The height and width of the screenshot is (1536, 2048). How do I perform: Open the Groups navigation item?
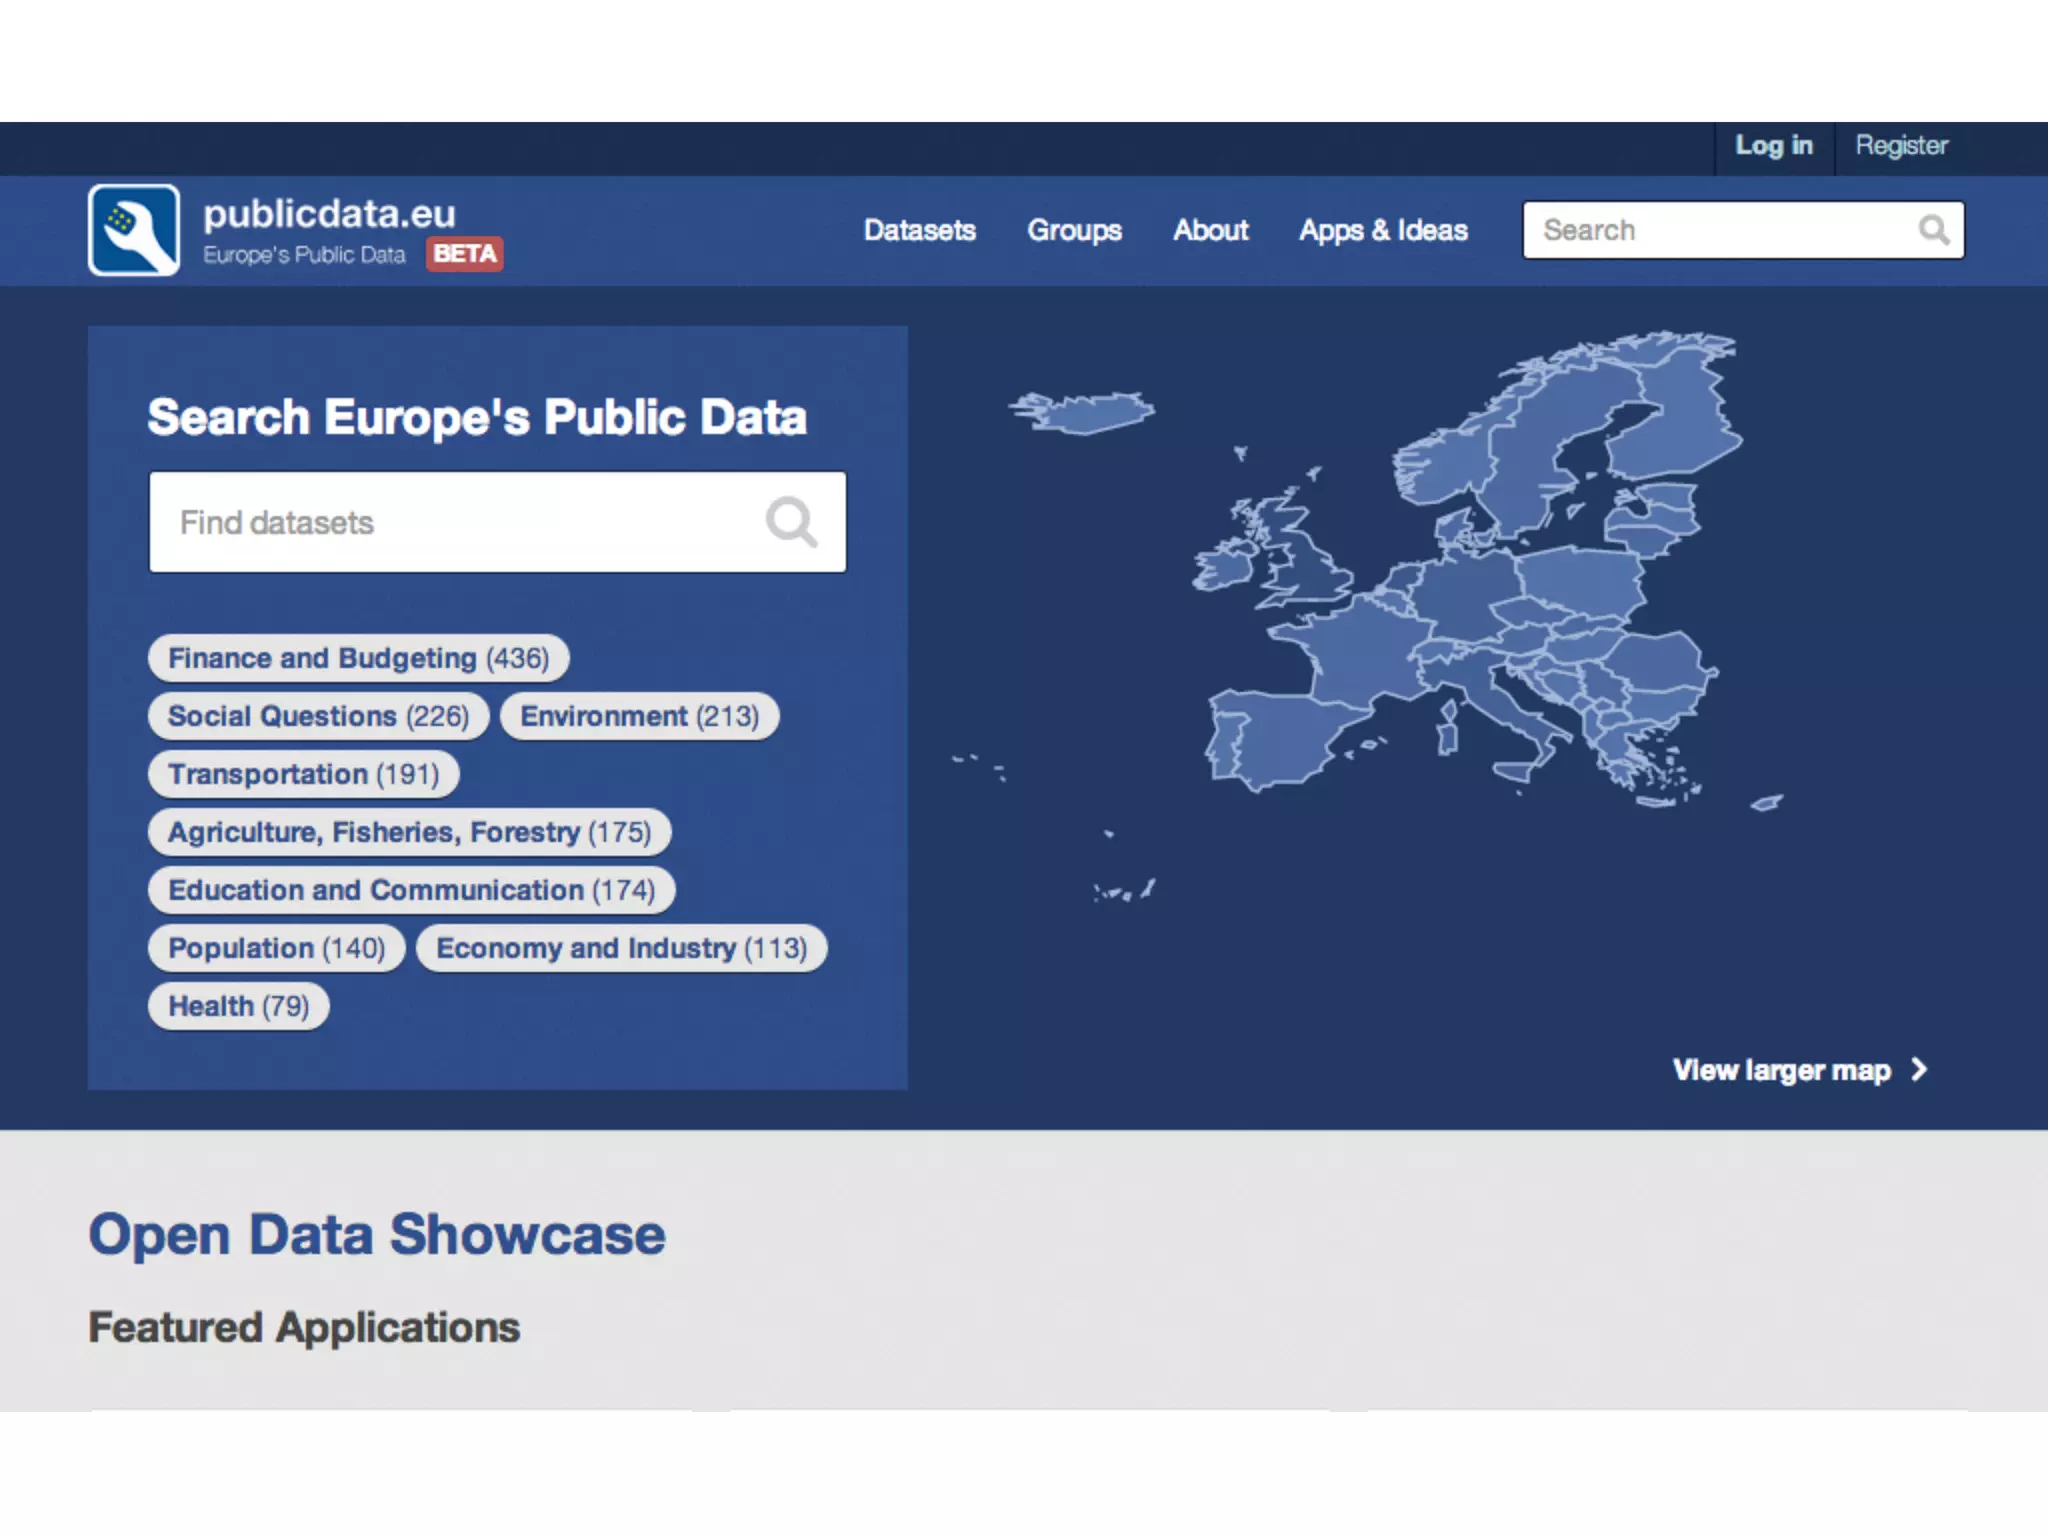coord(1074,230)
